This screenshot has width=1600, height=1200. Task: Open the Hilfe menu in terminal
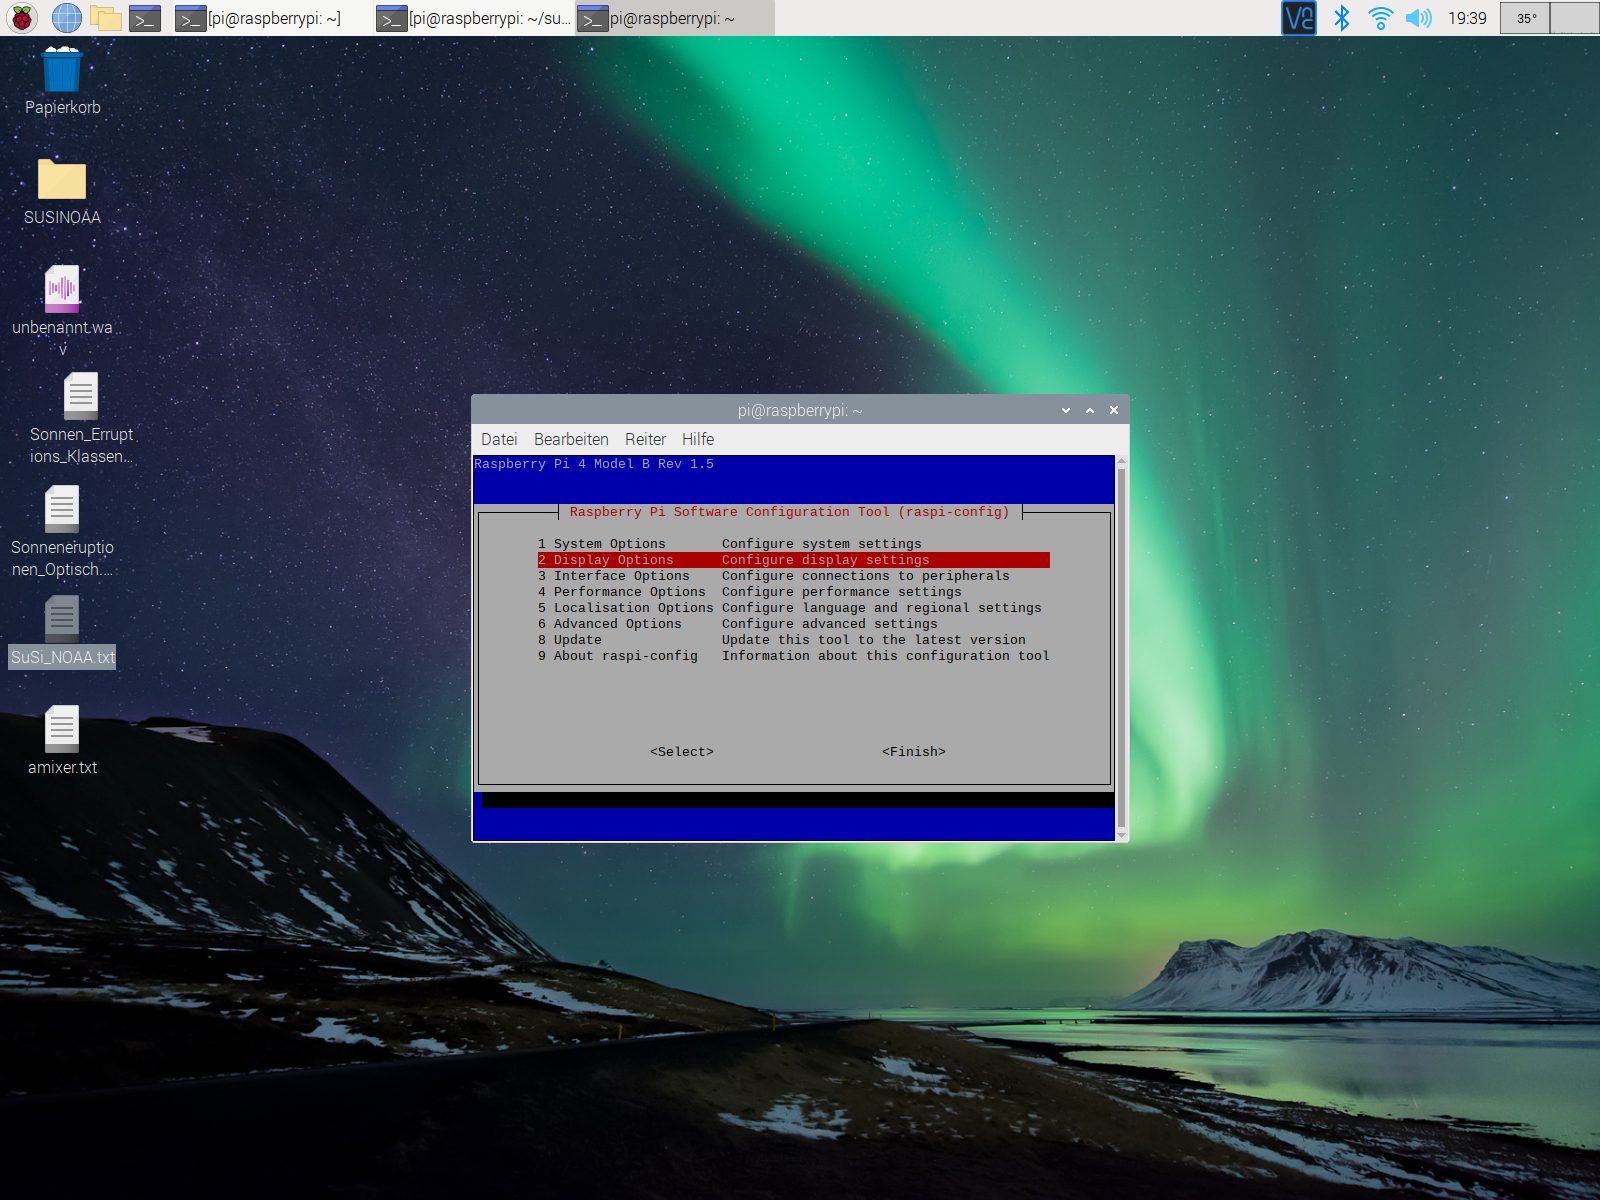click(x=698, y=439)
